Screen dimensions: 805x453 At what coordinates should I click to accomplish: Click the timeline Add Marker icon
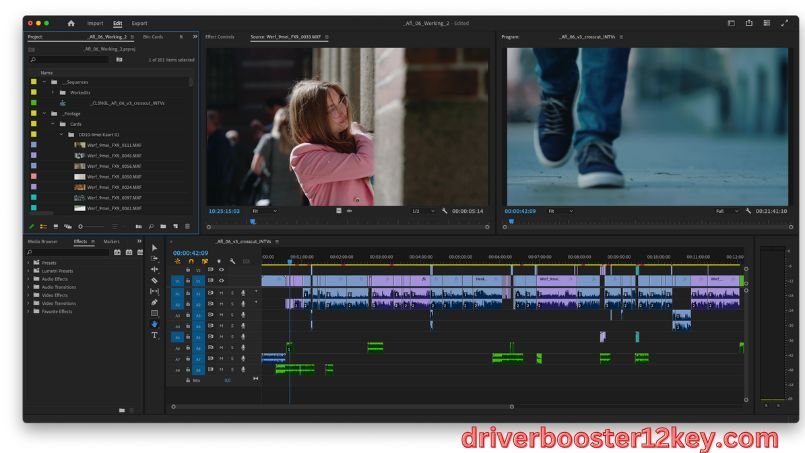(x=219, y=261)
